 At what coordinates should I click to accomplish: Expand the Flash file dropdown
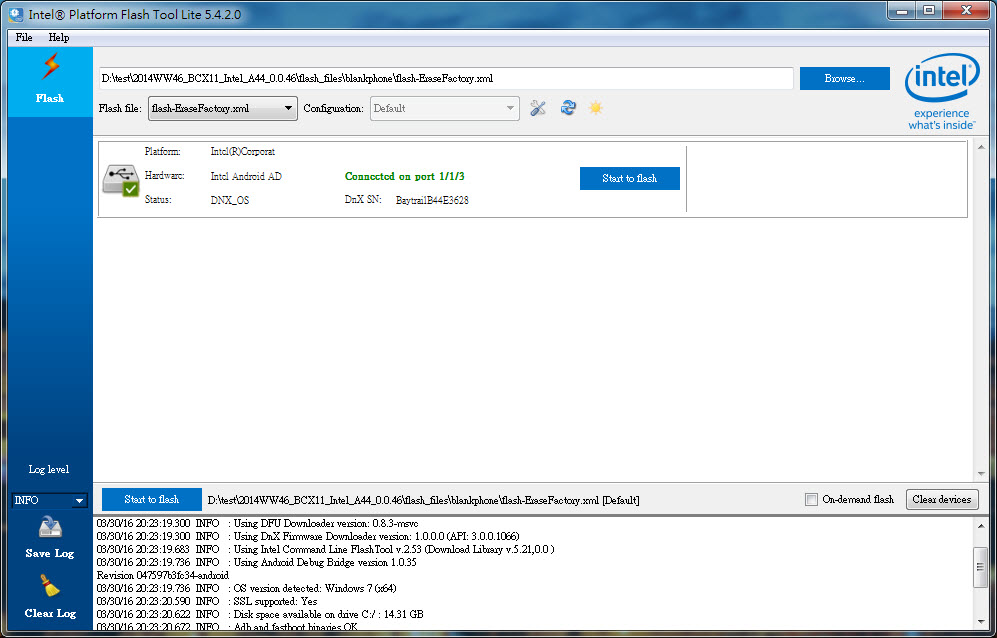pos(288,108)
